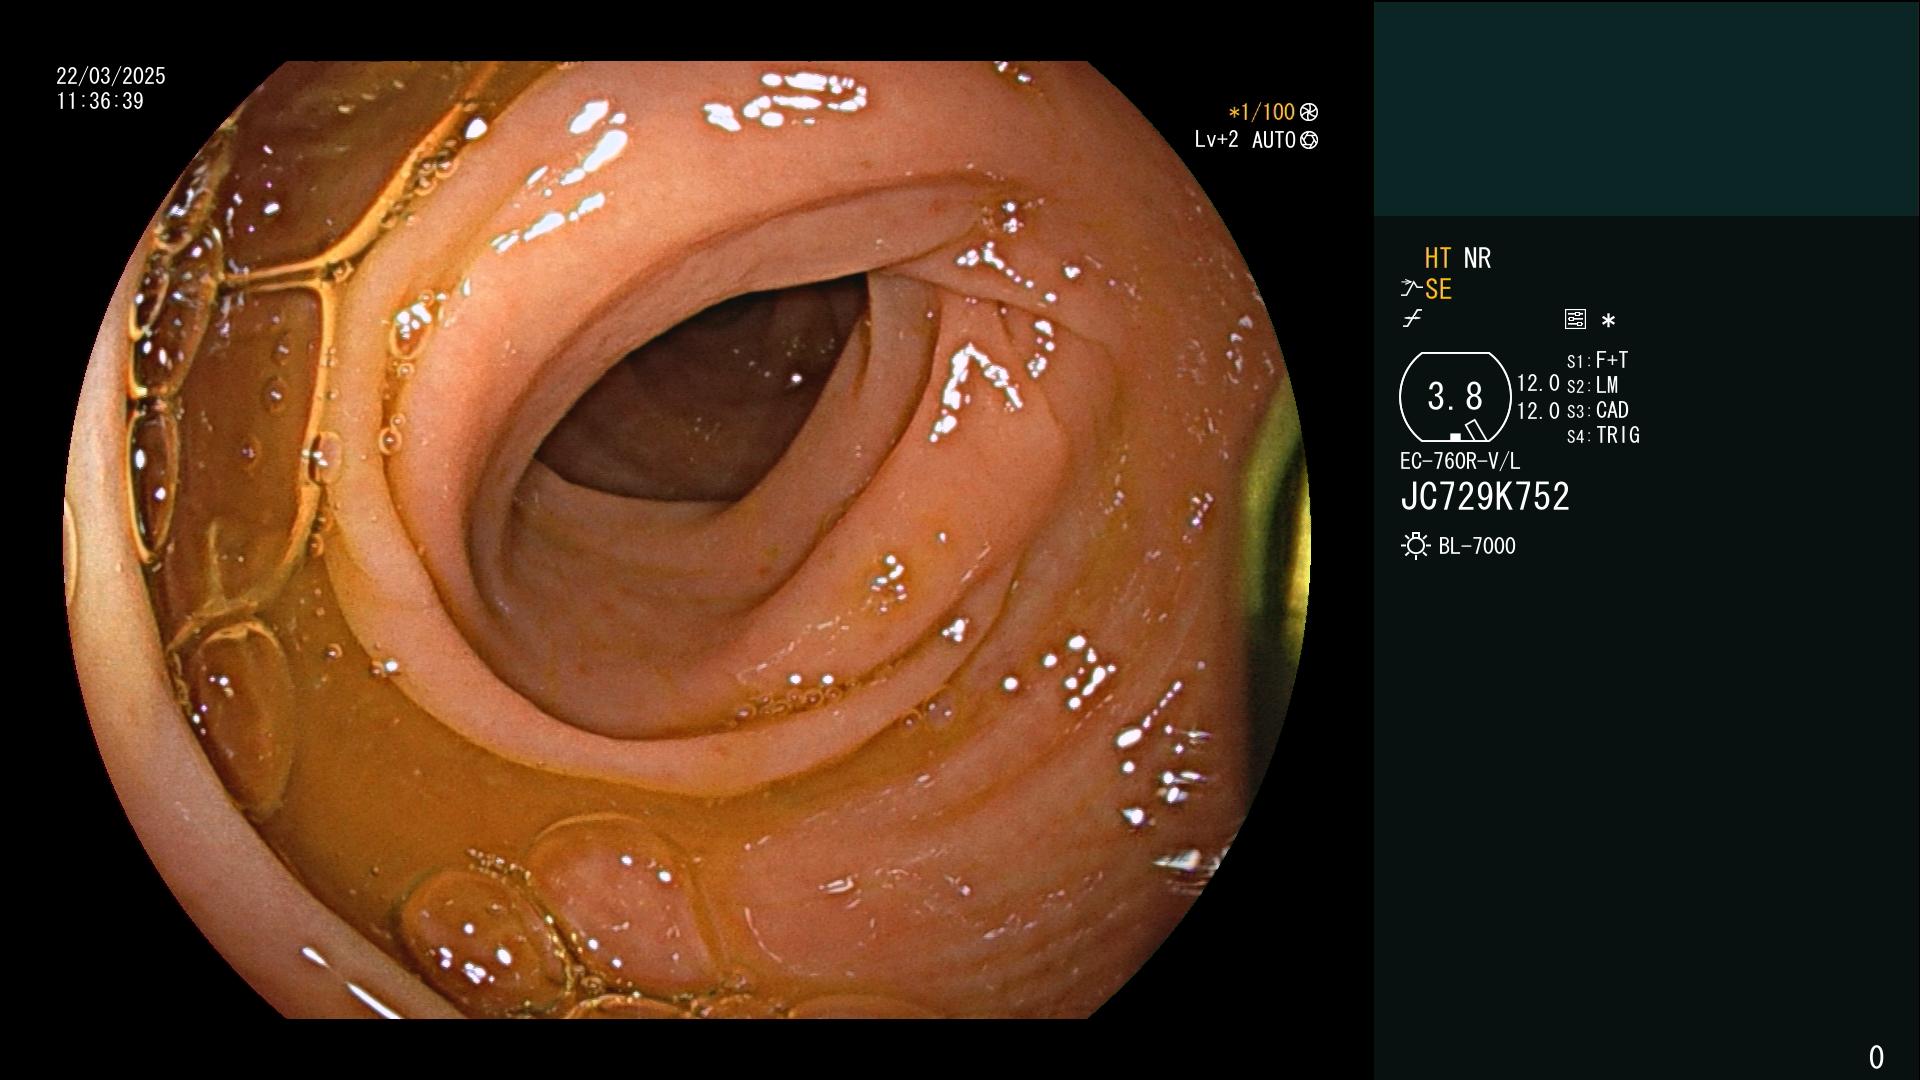Click the shutter icon next to 1/100
This screenshot has height=1080, width=1920.
(x=1309, y=112)
